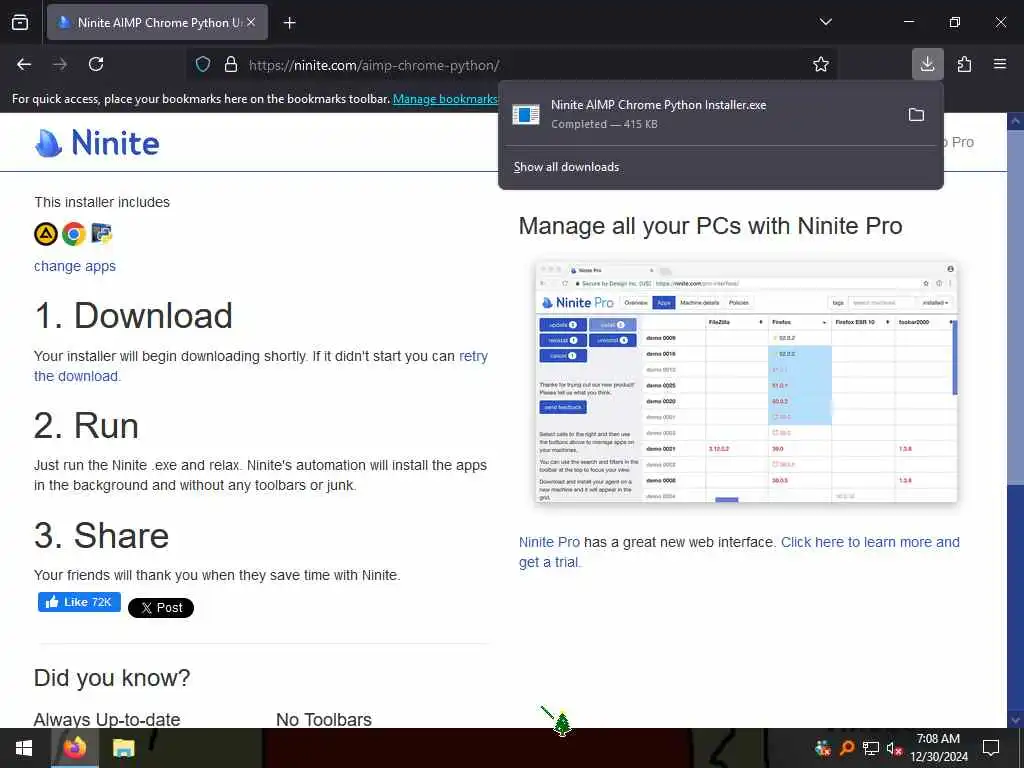Click the search tray icon
Viewport: 1024px width, 768px height.
[847, 748]
